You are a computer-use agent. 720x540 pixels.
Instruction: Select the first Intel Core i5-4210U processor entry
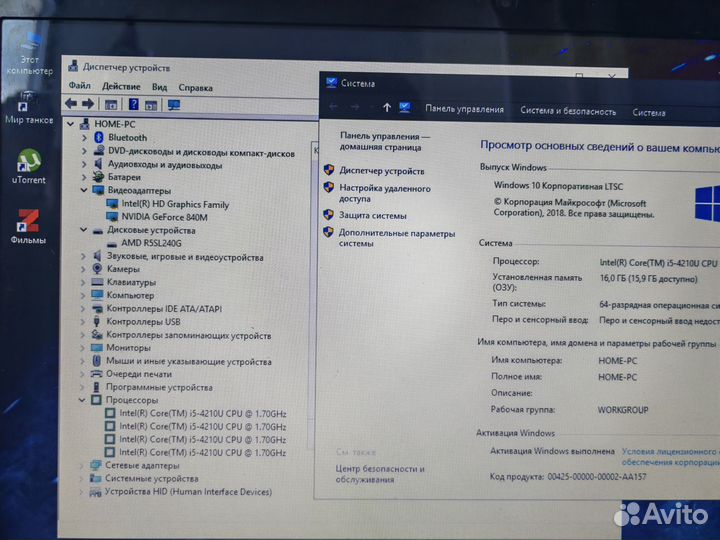pos(202,413)
